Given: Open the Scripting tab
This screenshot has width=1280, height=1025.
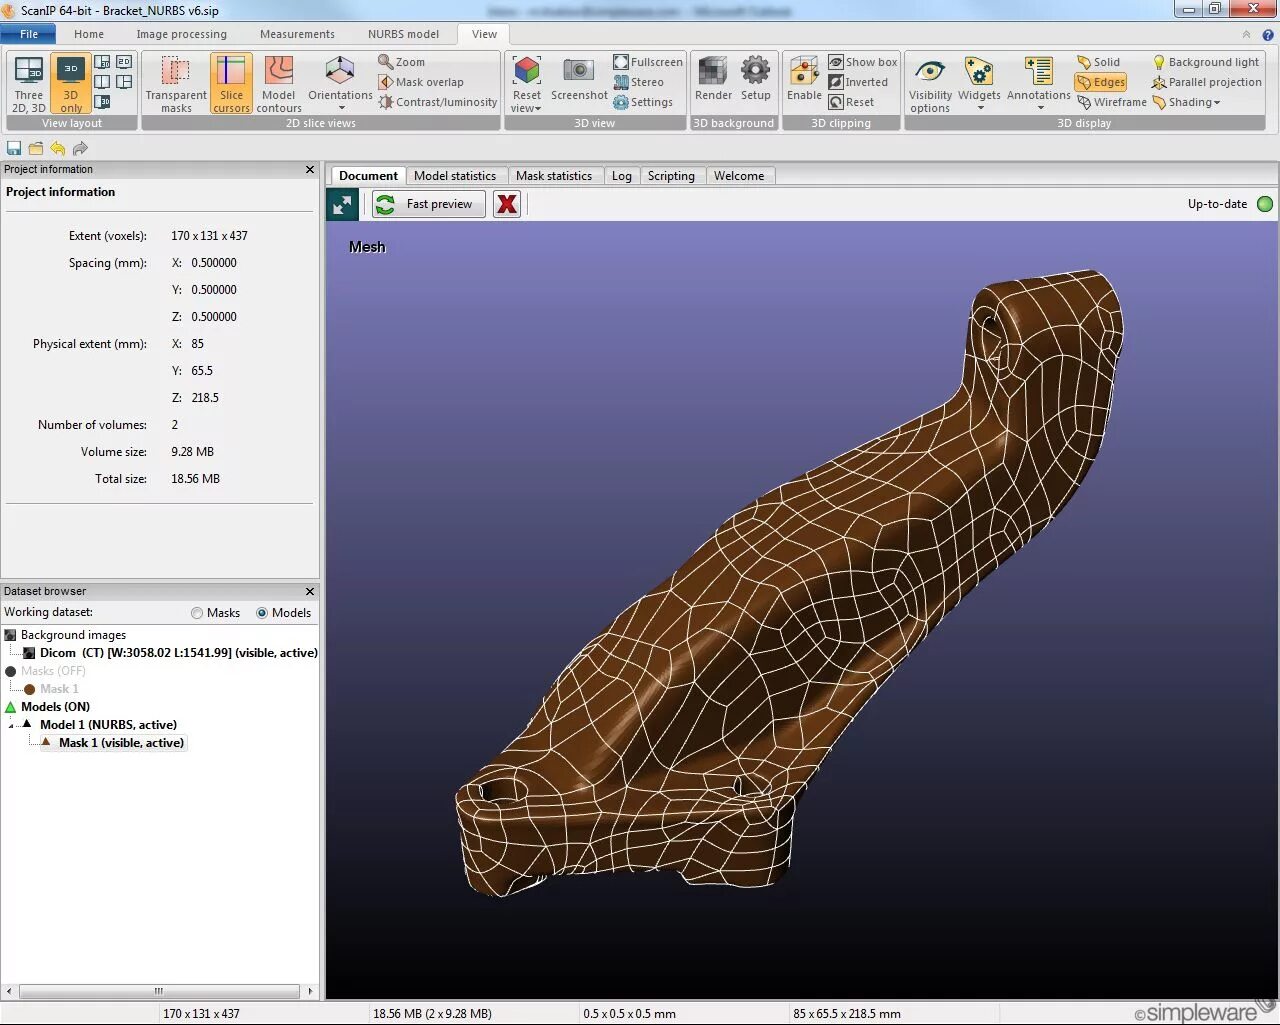Looking at the screenshot, I should click(x=671, y=176).
